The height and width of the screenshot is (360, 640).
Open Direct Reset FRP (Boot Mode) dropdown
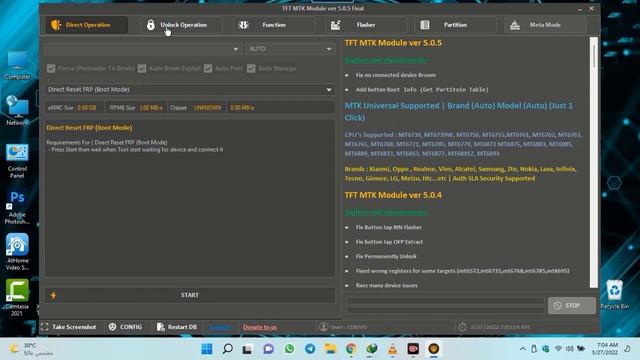tap(190, 89)
